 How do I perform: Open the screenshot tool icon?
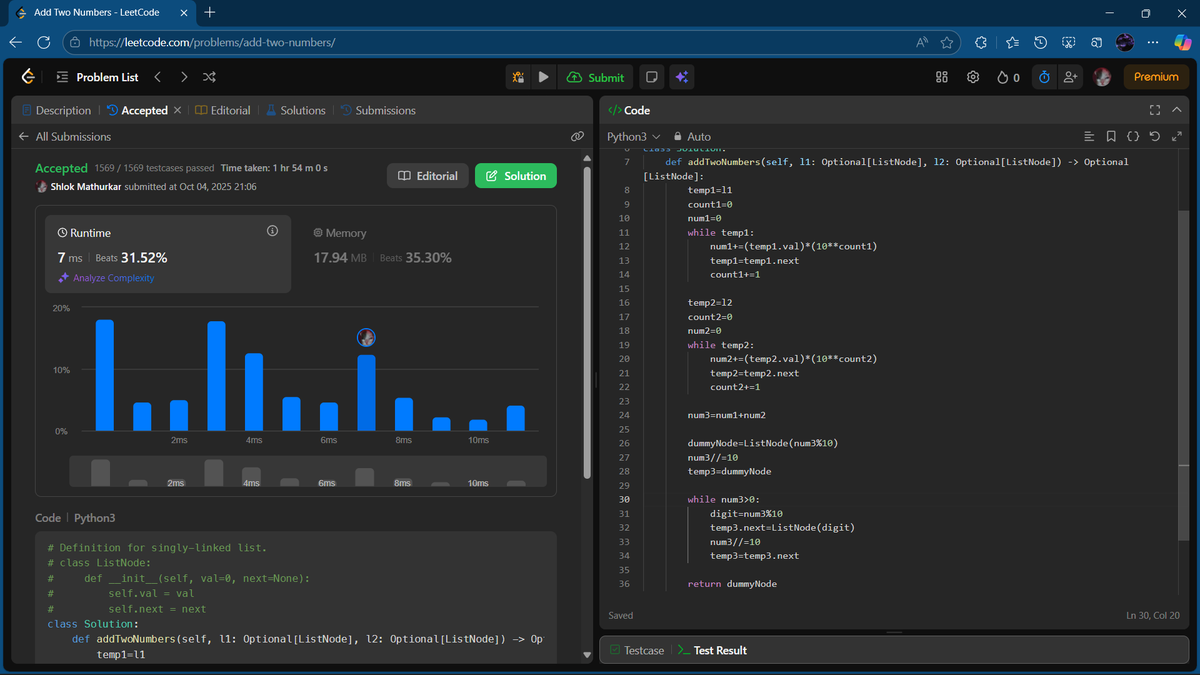pyautogui.click(x=1068, y=42)
